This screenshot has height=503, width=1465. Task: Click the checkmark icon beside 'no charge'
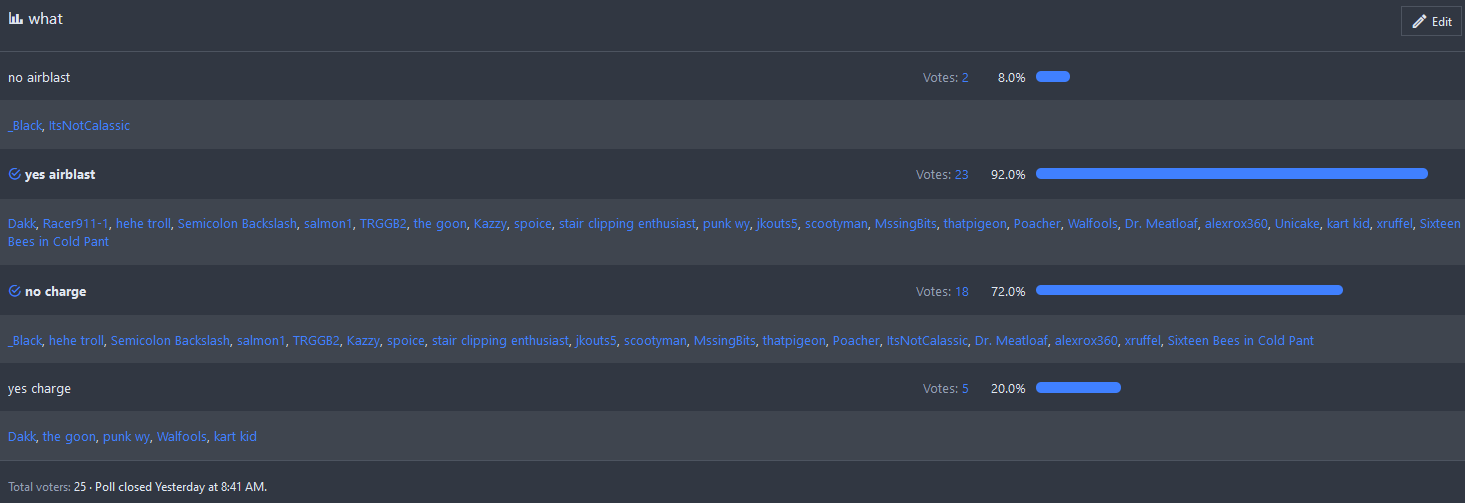click(14, 292)
